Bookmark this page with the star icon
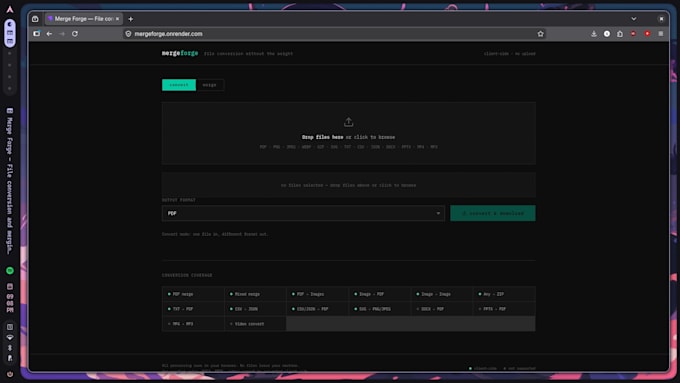The width and height of the screenshot is (680, 383). pyautogui.click(x=540, y=34)
